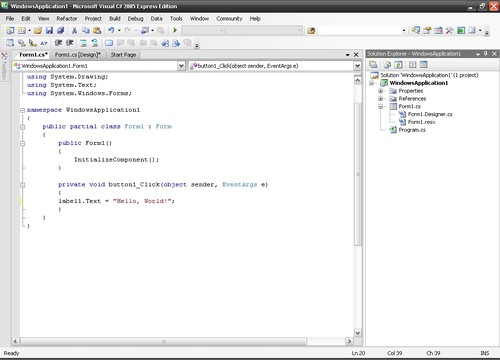Click the Comment Out Selected Lines icon
500x360 pixels.
[83, 43]
